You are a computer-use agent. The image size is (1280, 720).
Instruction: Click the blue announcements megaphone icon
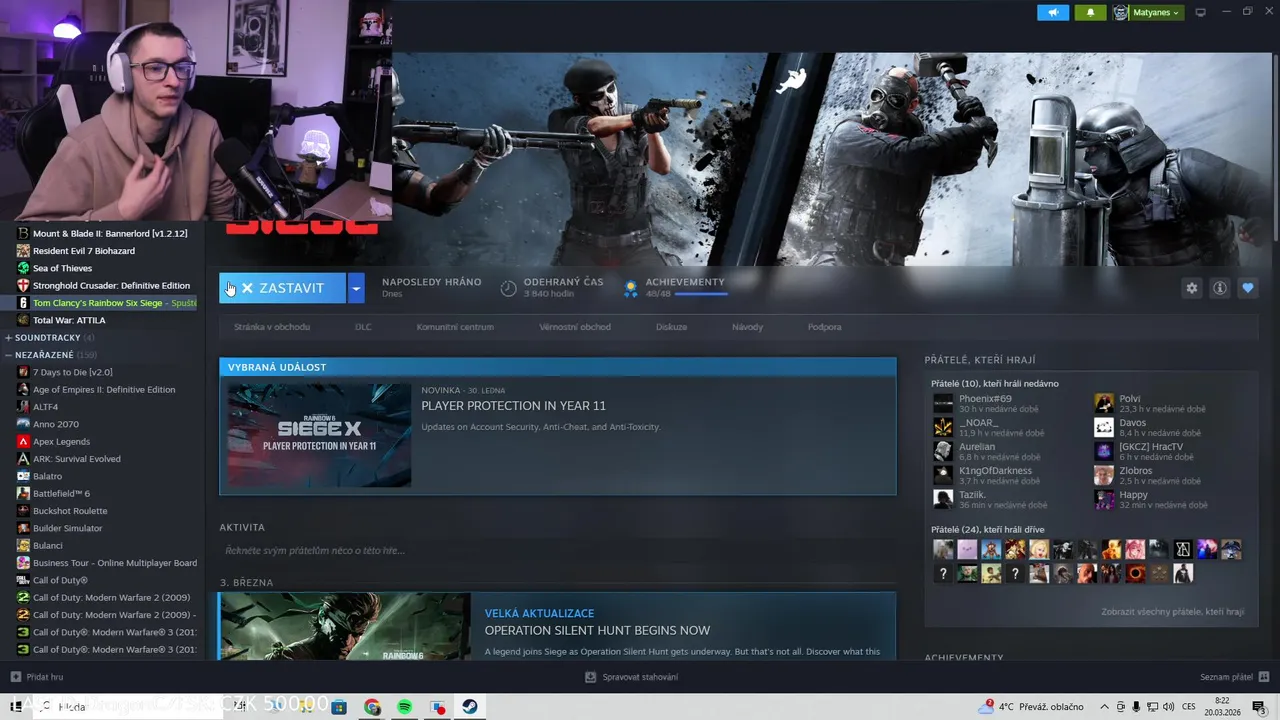1052,12
